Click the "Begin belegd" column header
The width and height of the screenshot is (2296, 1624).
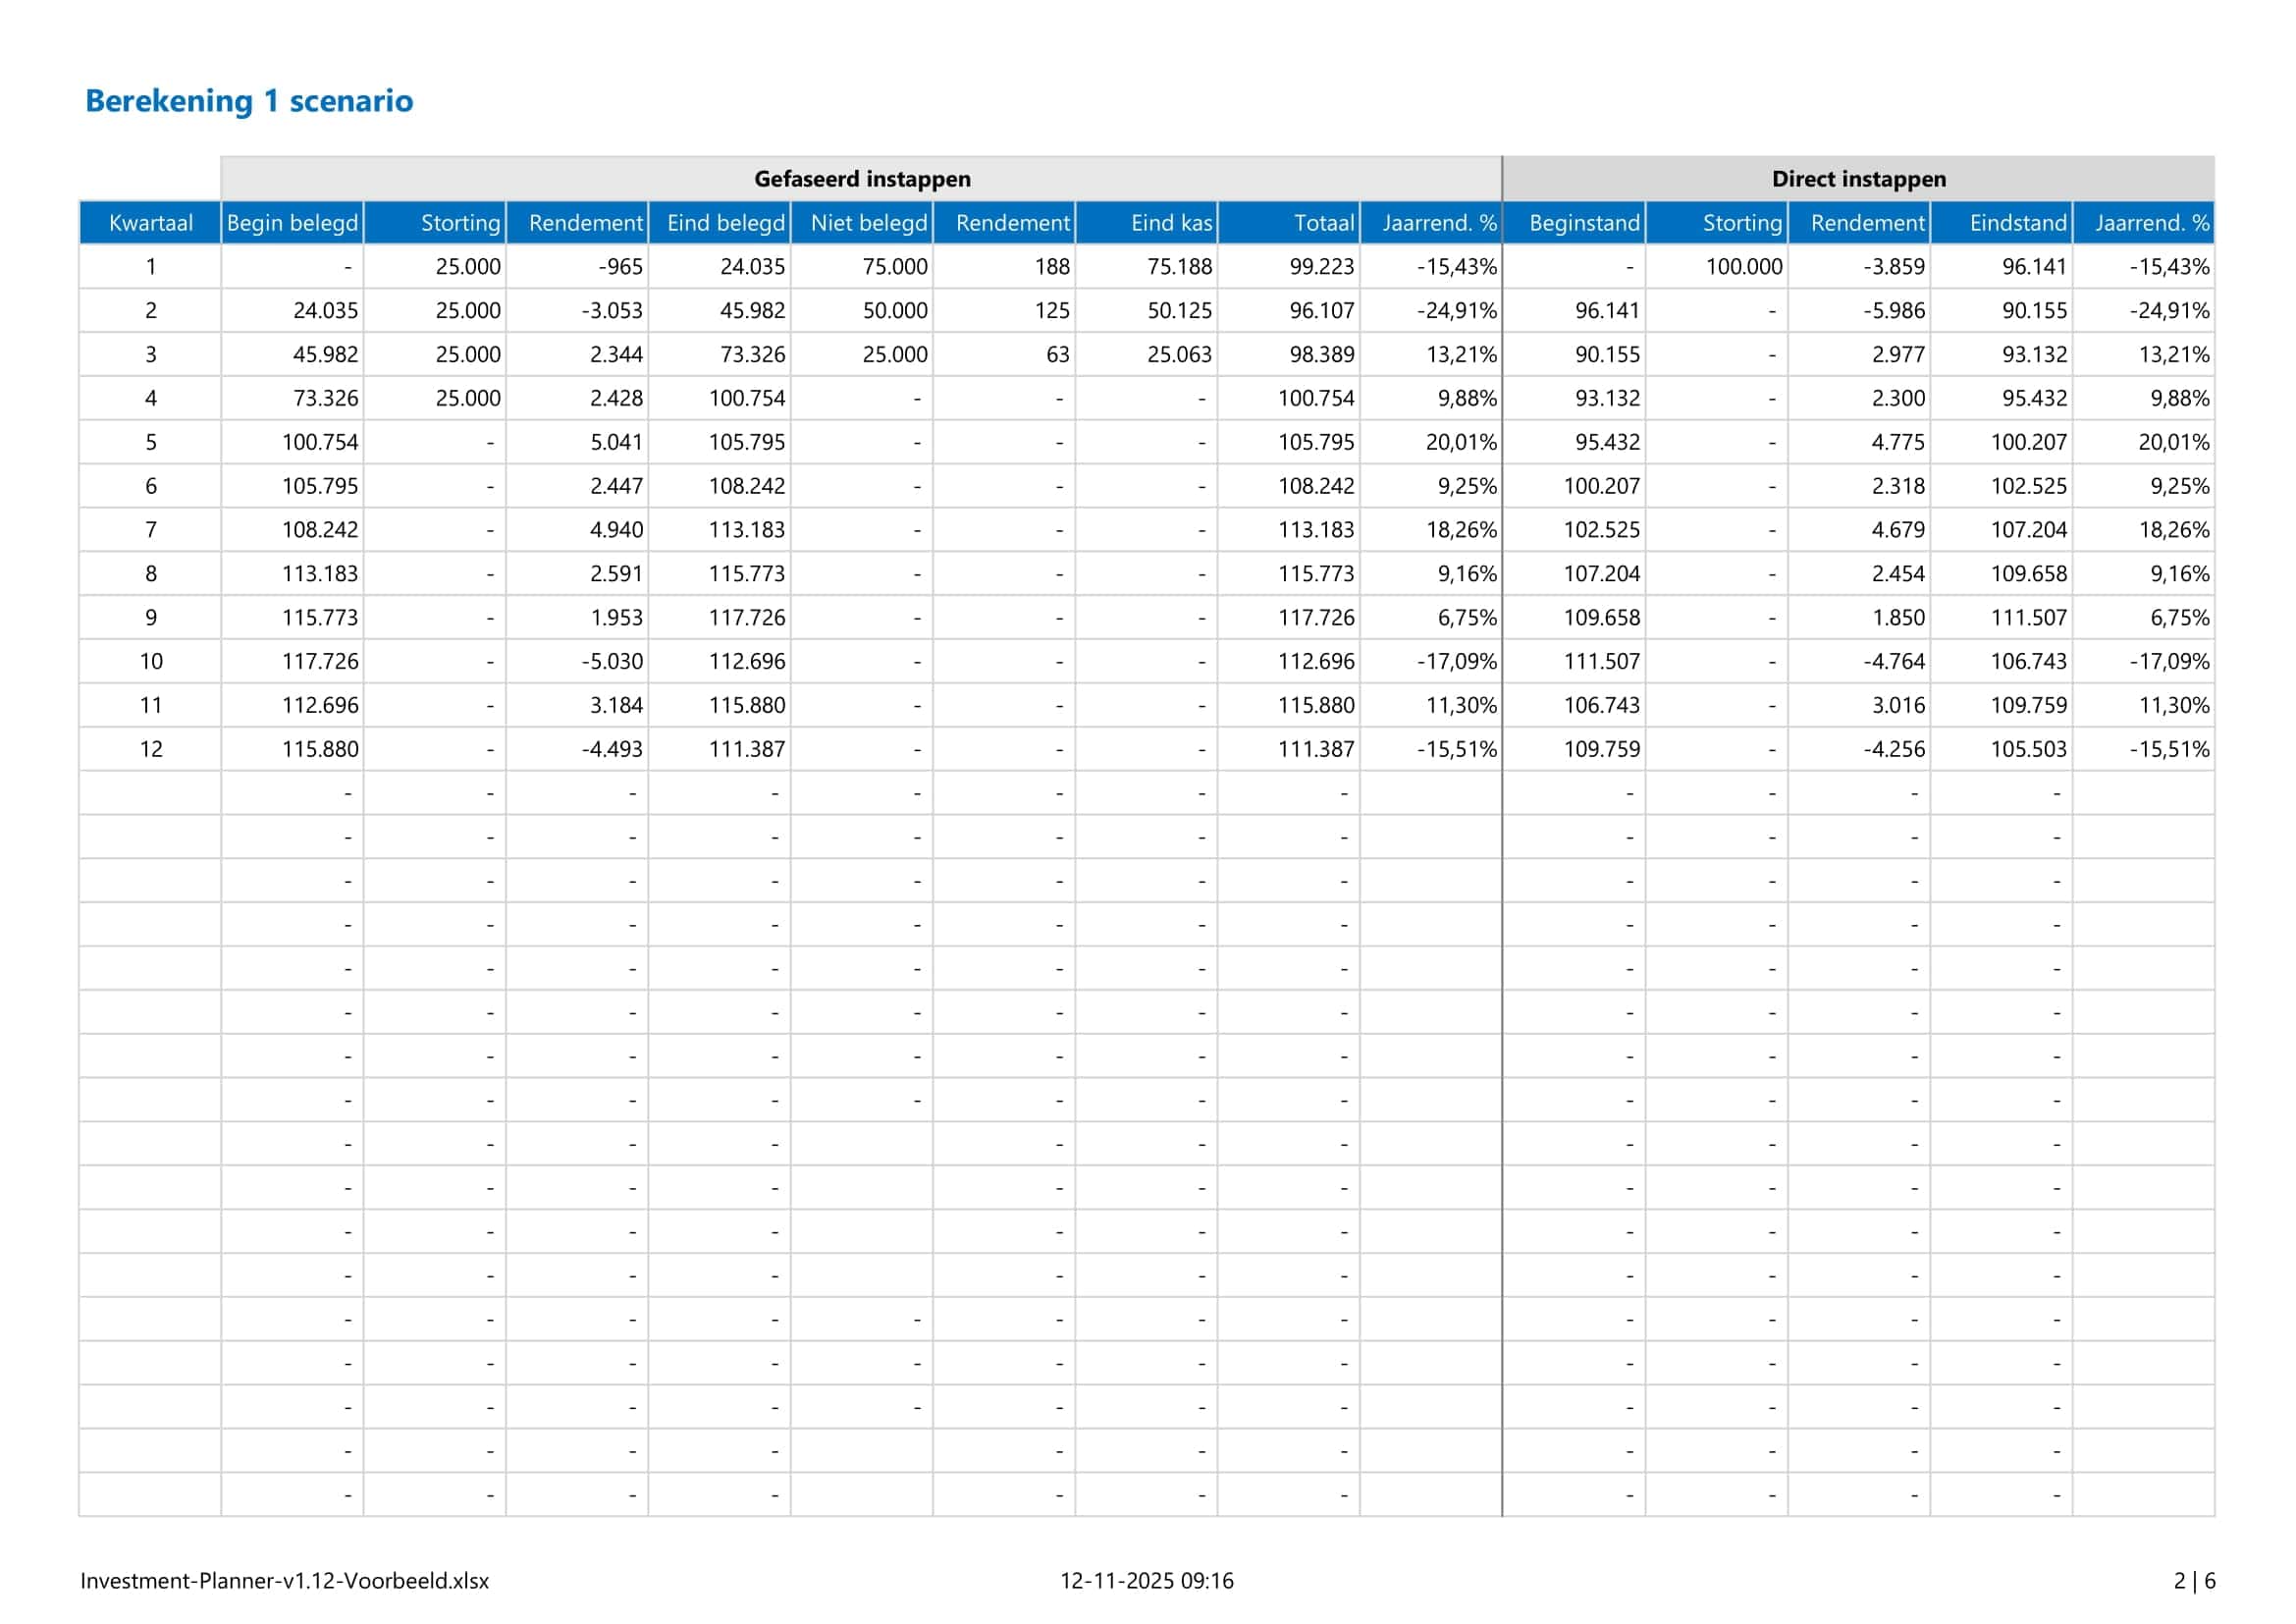click(293, 223)
